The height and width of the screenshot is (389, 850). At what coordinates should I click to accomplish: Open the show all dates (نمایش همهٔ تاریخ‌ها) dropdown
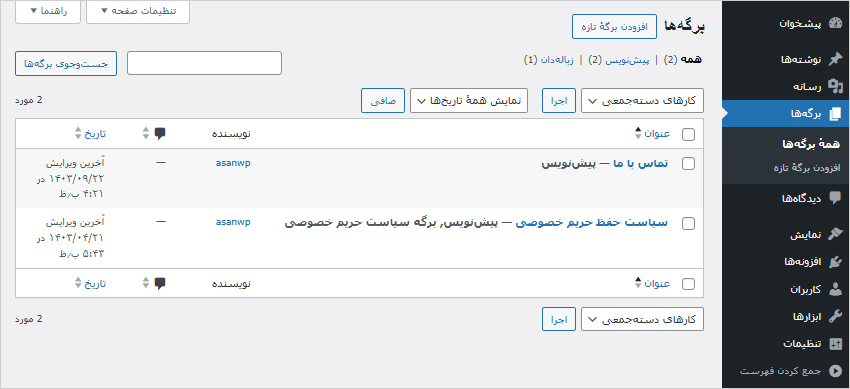[469, 101]
